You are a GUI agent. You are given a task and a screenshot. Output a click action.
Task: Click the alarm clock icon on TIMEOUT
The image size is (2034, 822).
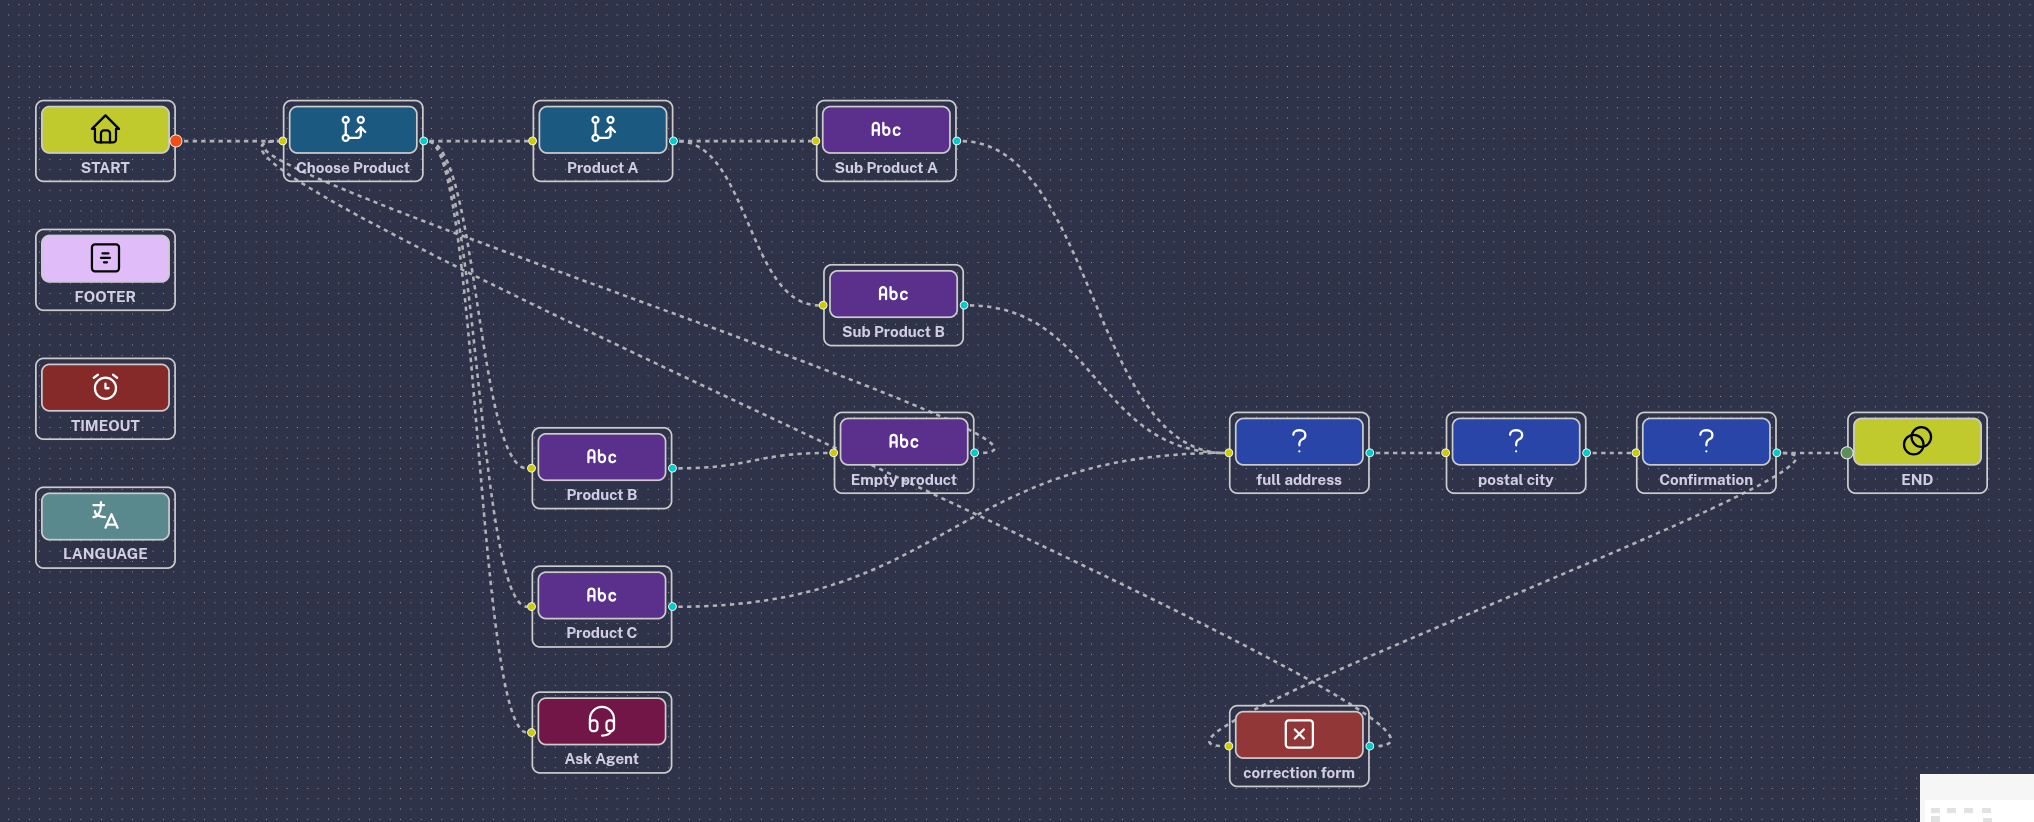tap(105, 387)
